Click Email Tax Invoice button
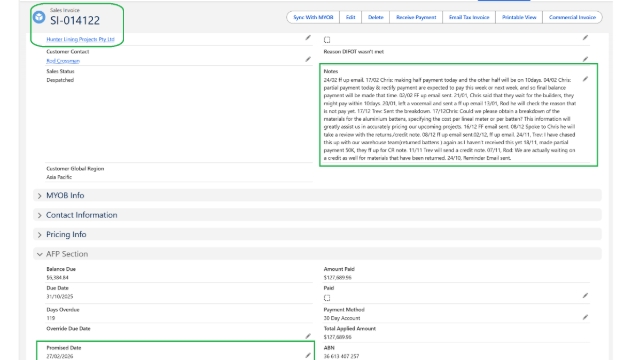The width and height of the screenshot is (640, 360). [x=469, y=17]
